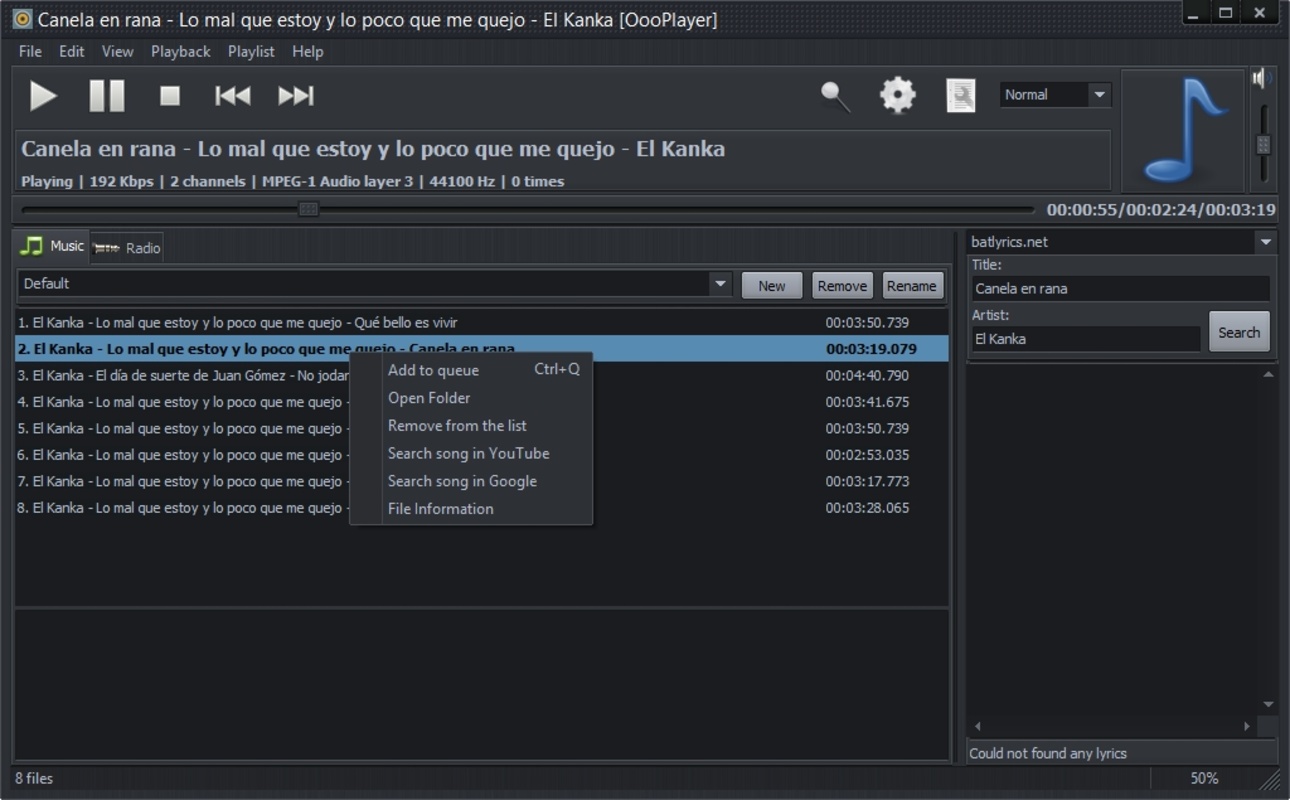Open the Playback menu

pos(181,51)
